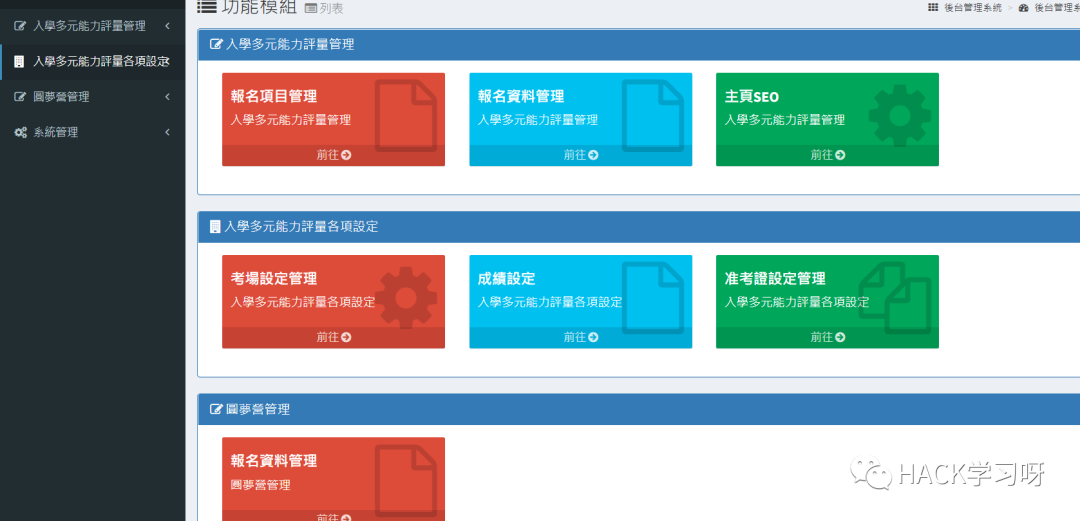Open 准考證設定管理 green card title

(x=775, y=279)
